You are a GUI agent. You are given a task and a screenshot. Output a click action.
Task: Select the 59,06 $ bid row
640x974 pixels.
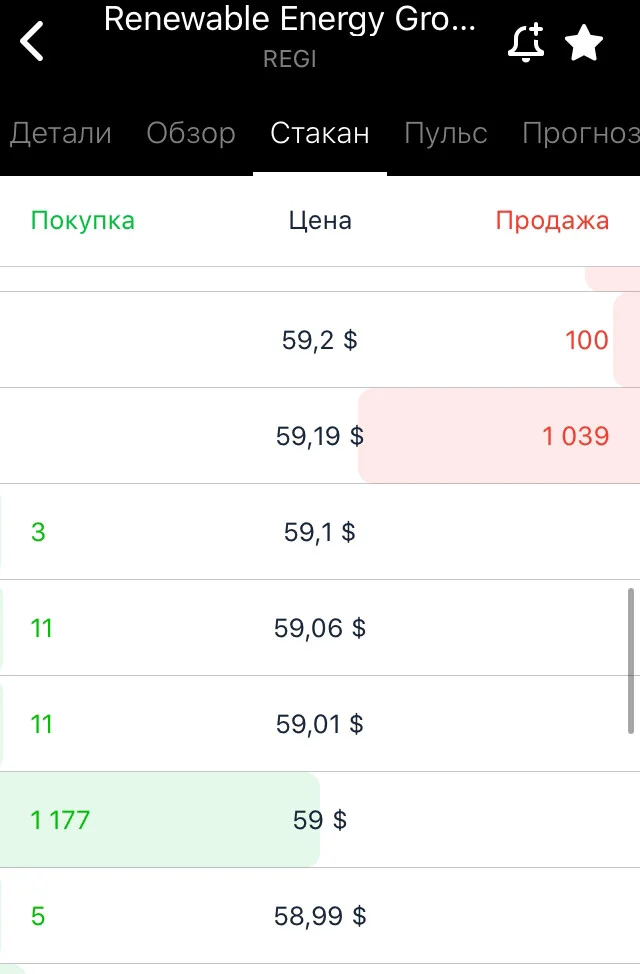point(320,628)
